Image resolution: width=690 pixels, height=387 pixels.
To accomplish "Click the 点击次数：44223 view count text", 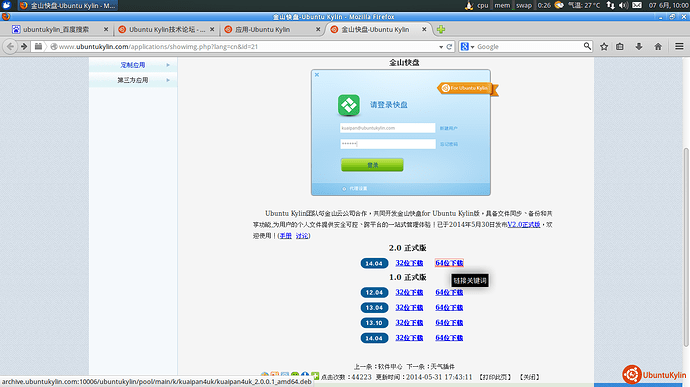I will [x=346, y=377].
